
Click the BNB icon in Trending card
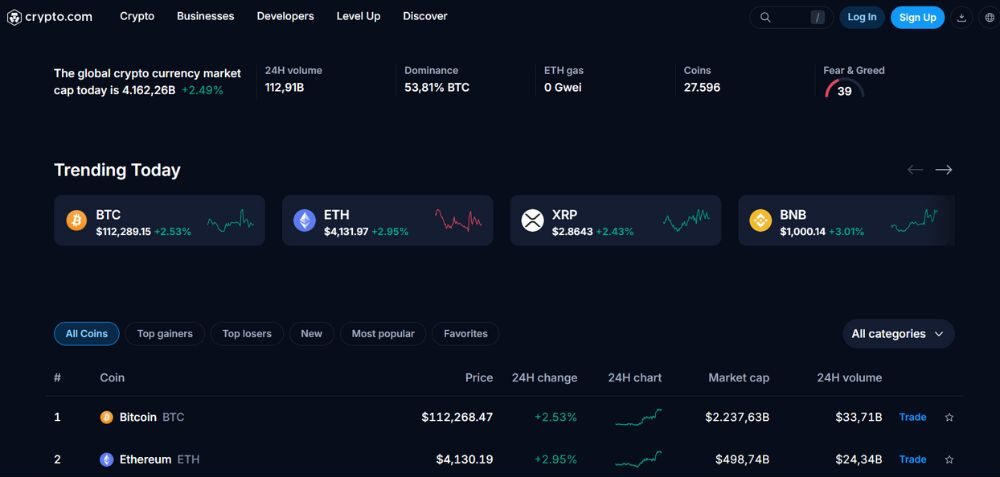click(761, 221)
